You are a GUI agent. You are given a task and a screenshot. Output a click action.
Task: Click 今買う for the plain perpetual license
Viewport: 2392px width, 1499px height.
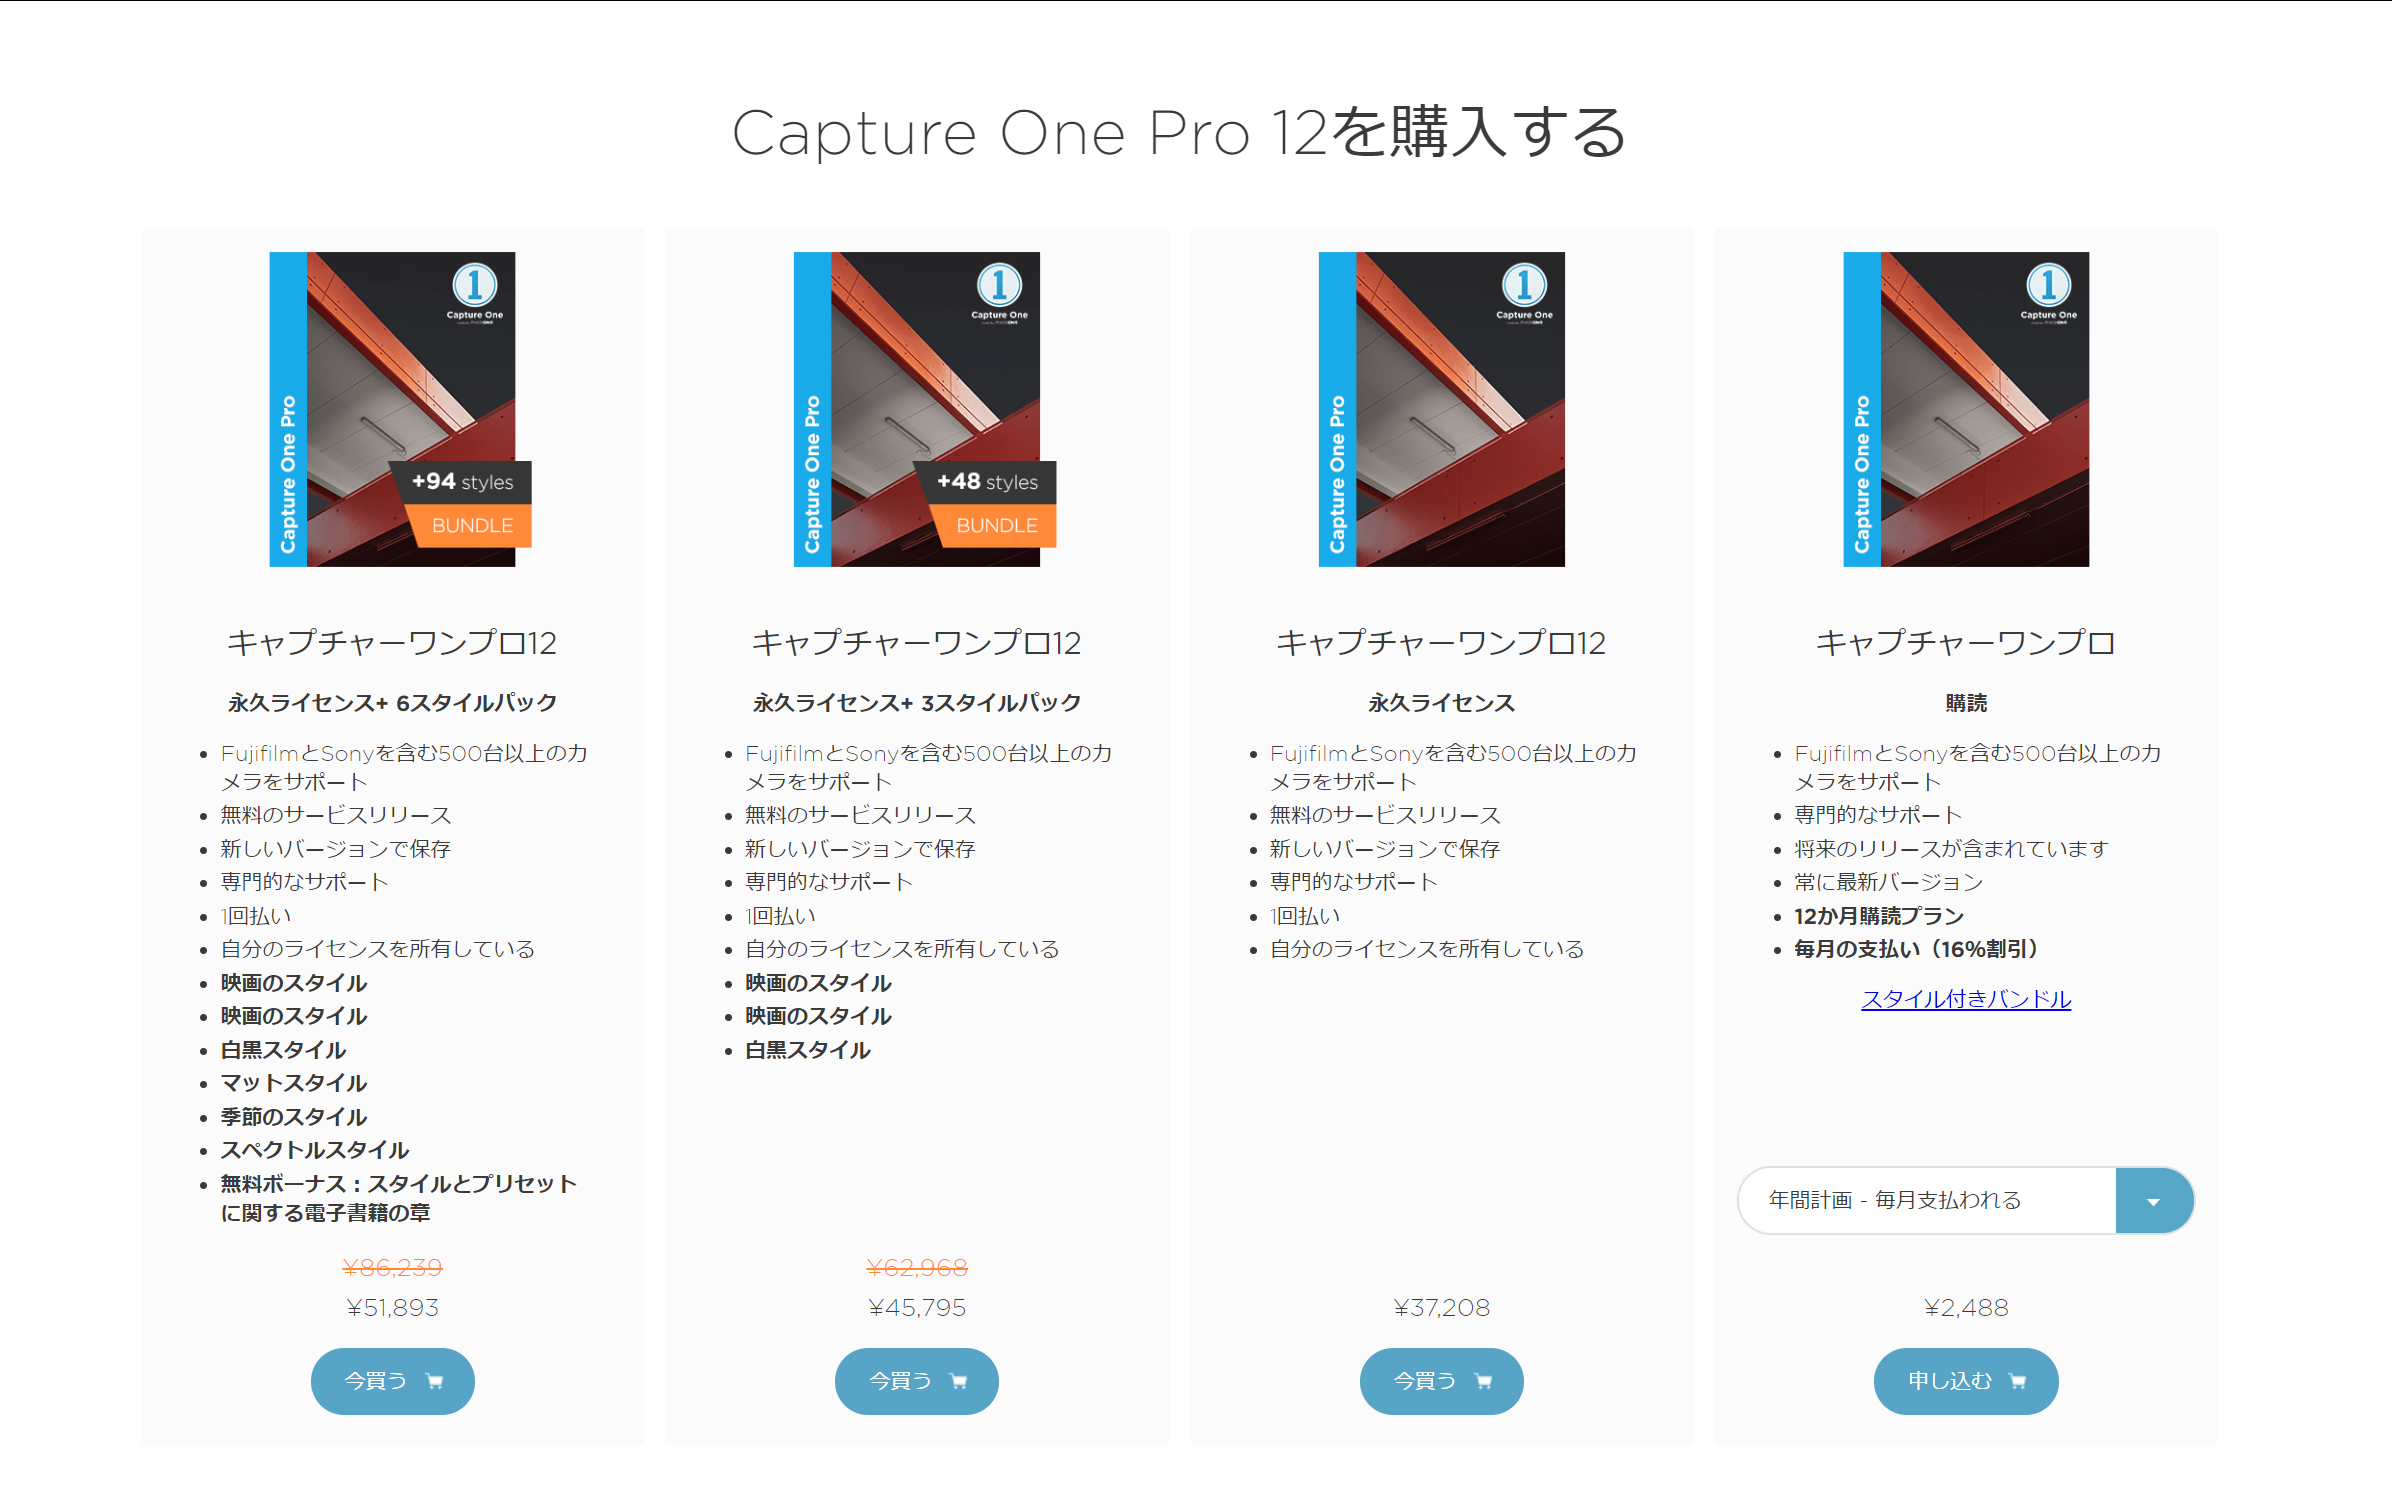click(x=1442, y=1381)
